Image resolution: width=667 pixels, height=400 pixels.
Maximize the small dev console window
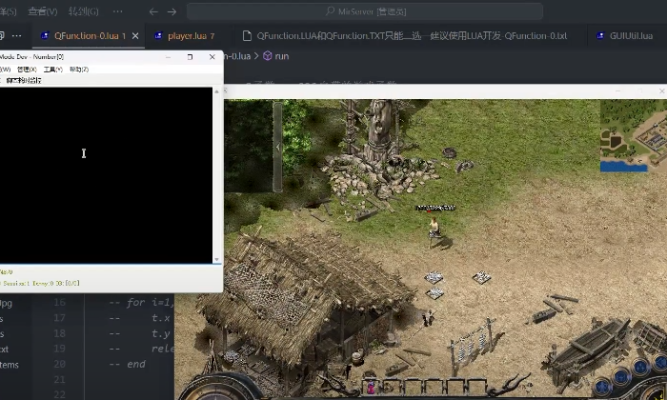(x=190, y=57)
